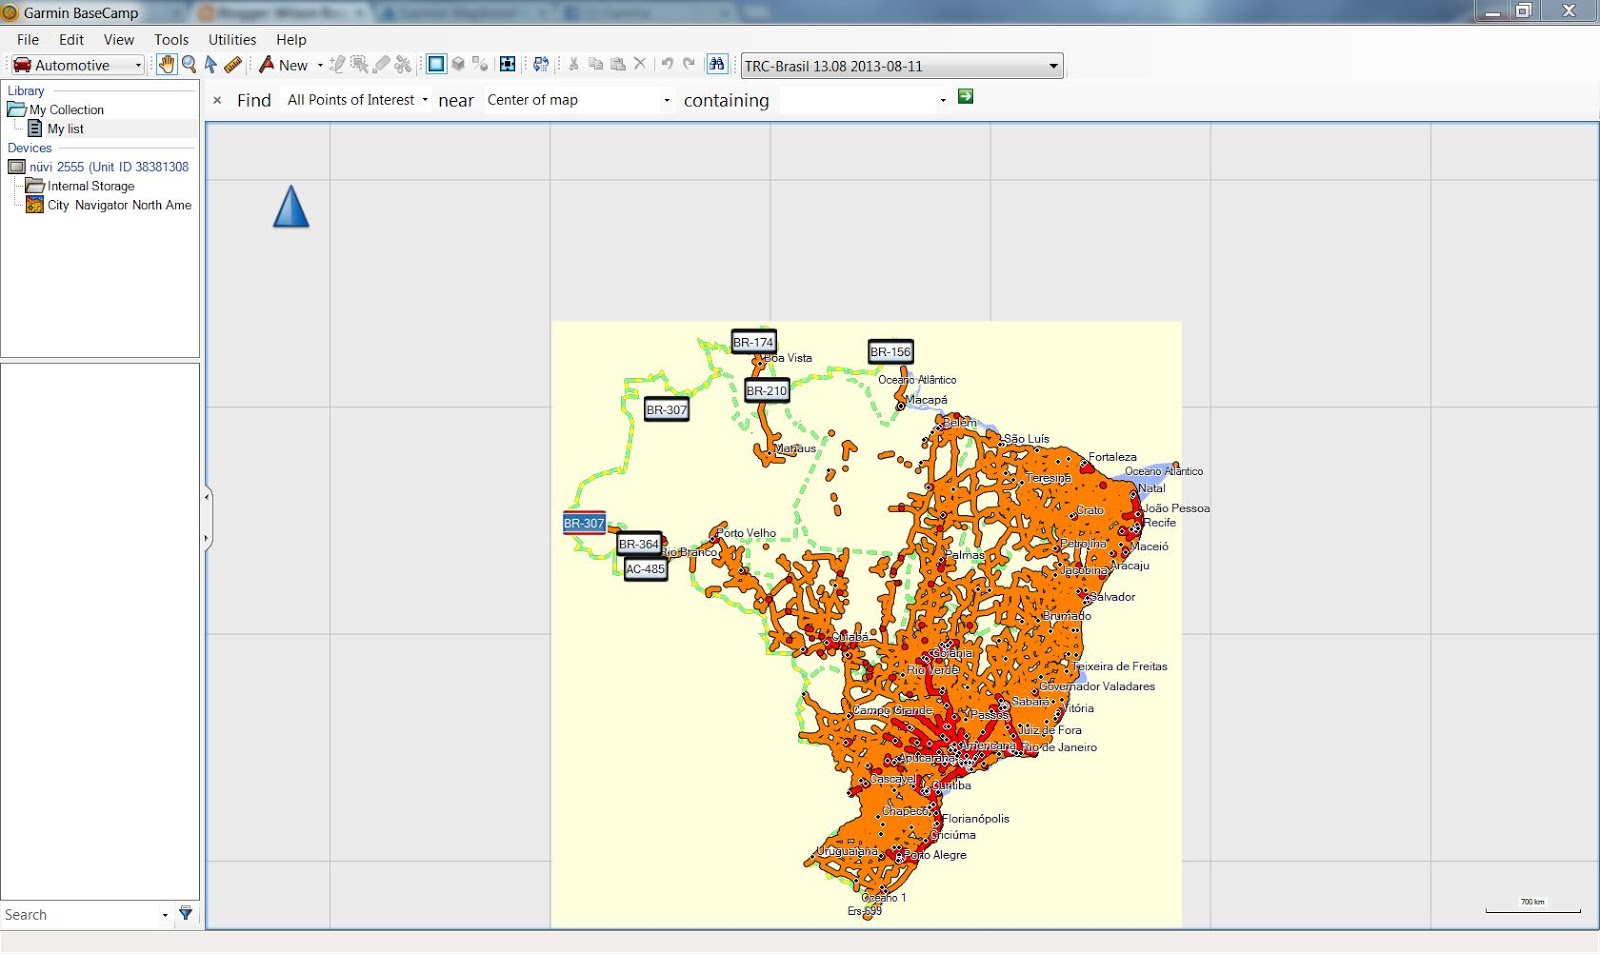The width and height of the screenshot is (1600, 954).
Task: Select the Hand pan tool
Action: (166, 65)
